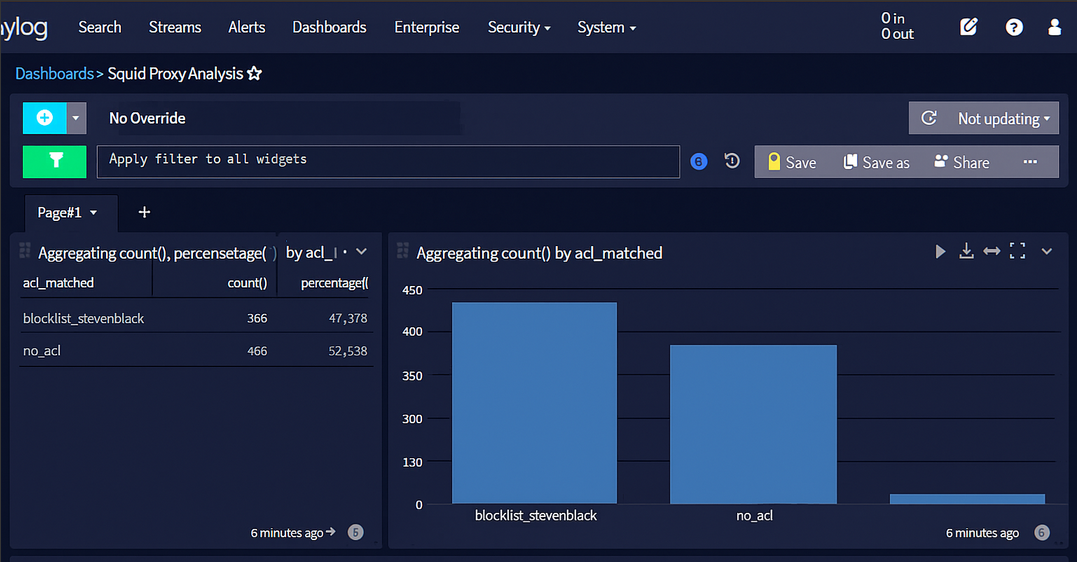Click the blocklist_stevenblack axis label
1077x562 pixels.
click(536, 515)
